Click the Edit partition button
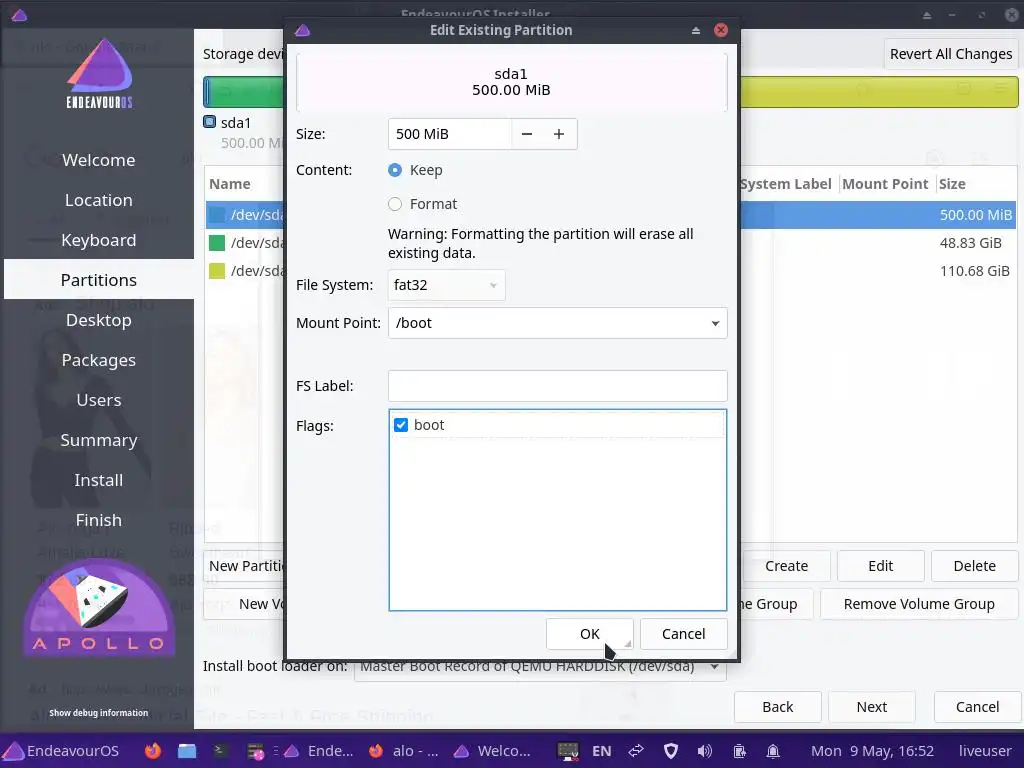Screen dimensions: 1024x768 pos(880,566)
